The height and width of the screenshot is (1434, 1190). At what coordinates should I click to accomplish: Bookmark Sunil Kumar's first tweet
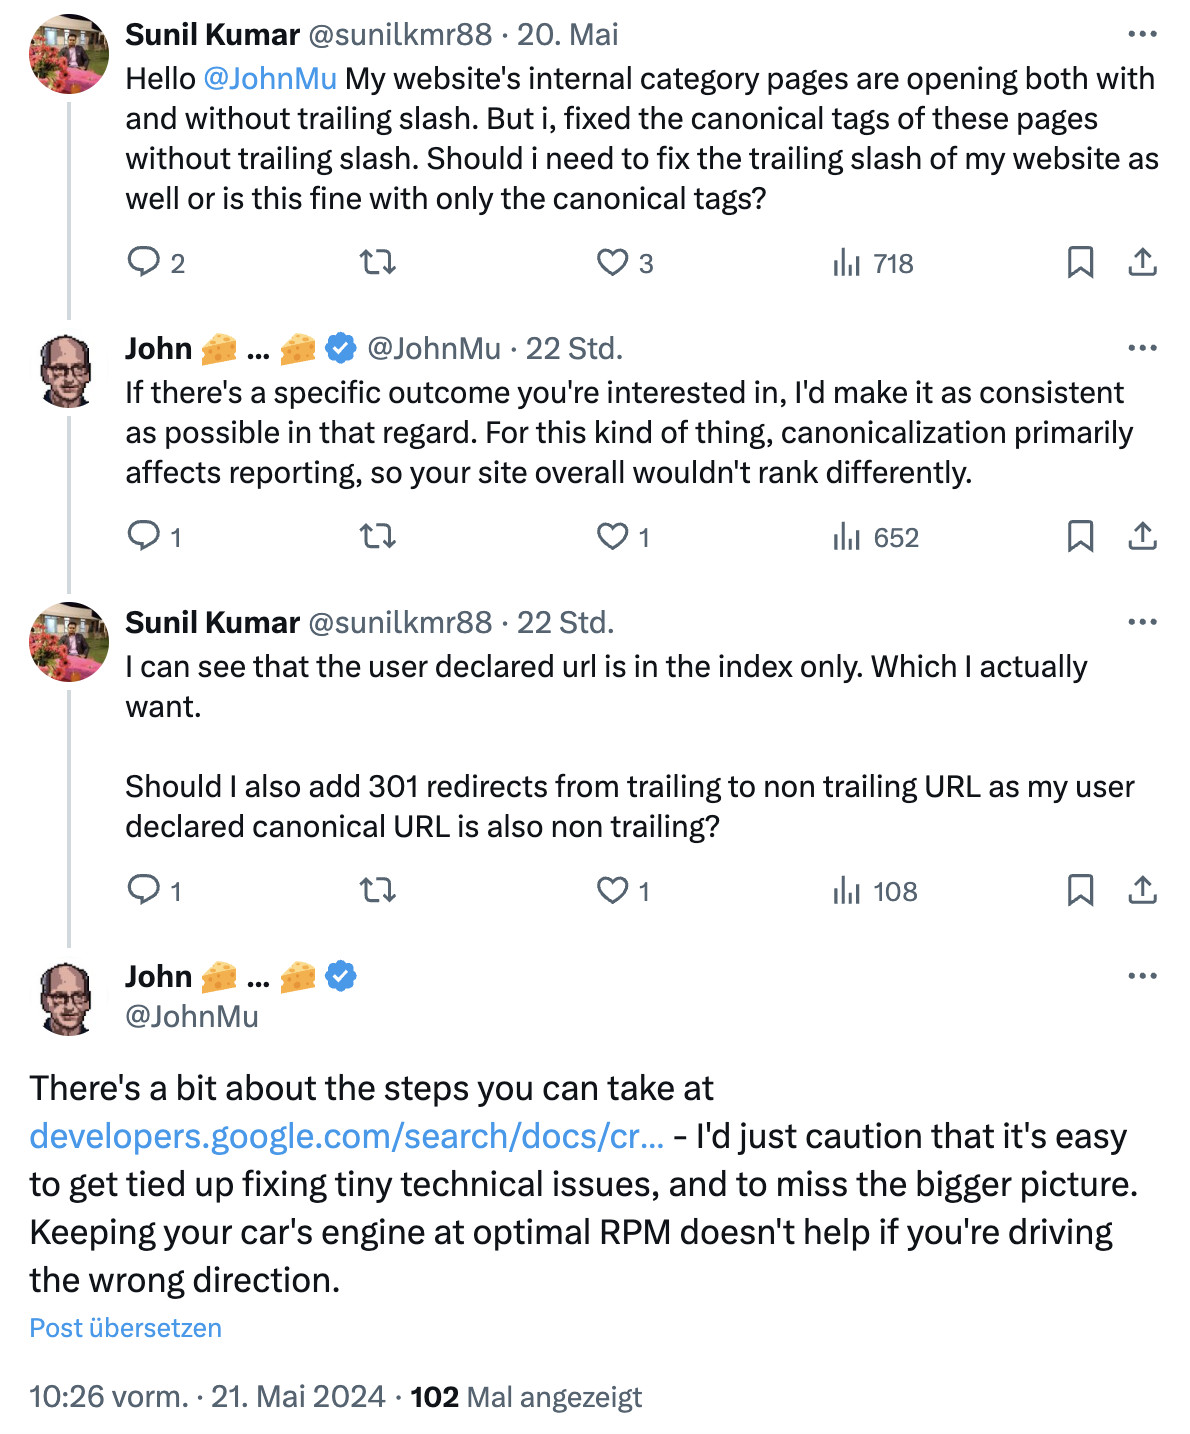1080,263
